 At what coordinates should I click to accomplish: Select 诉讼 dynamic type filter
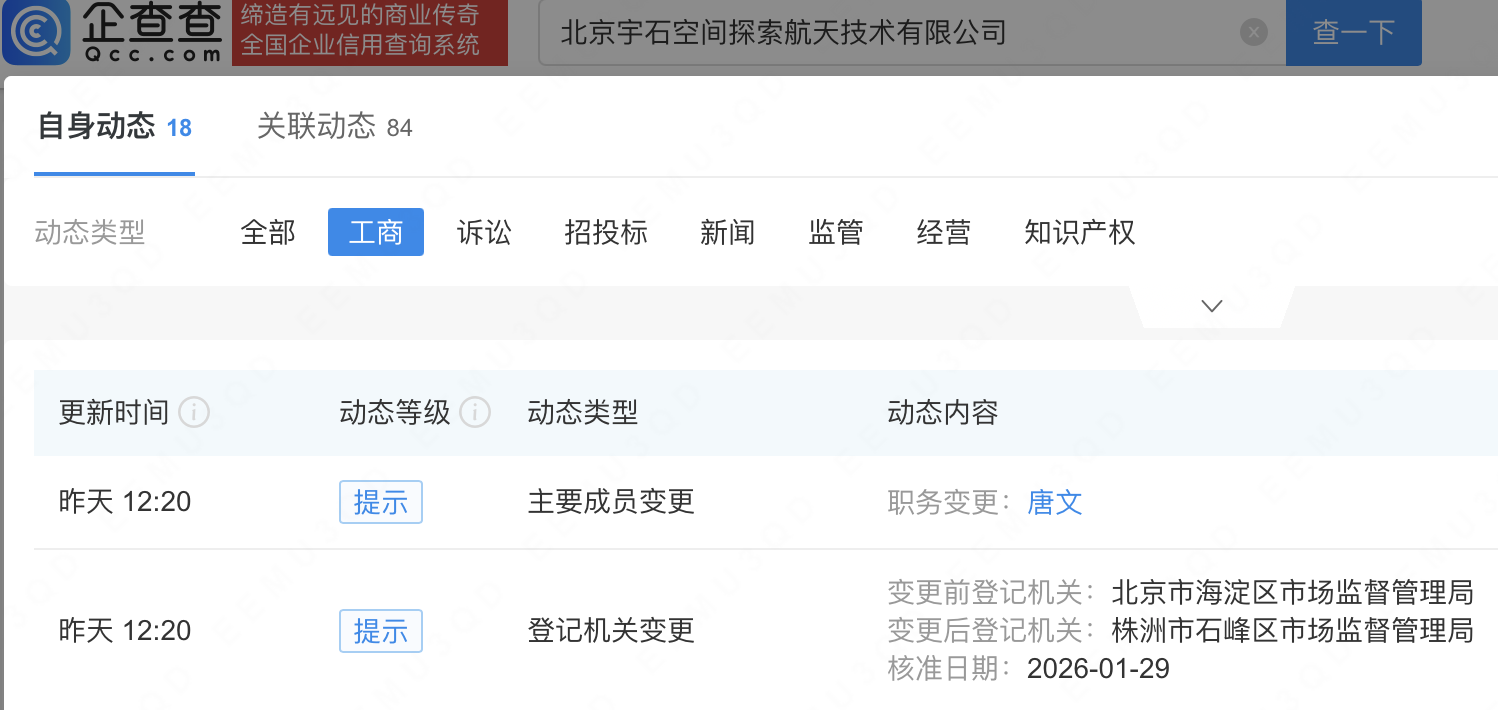pos(484,233)
